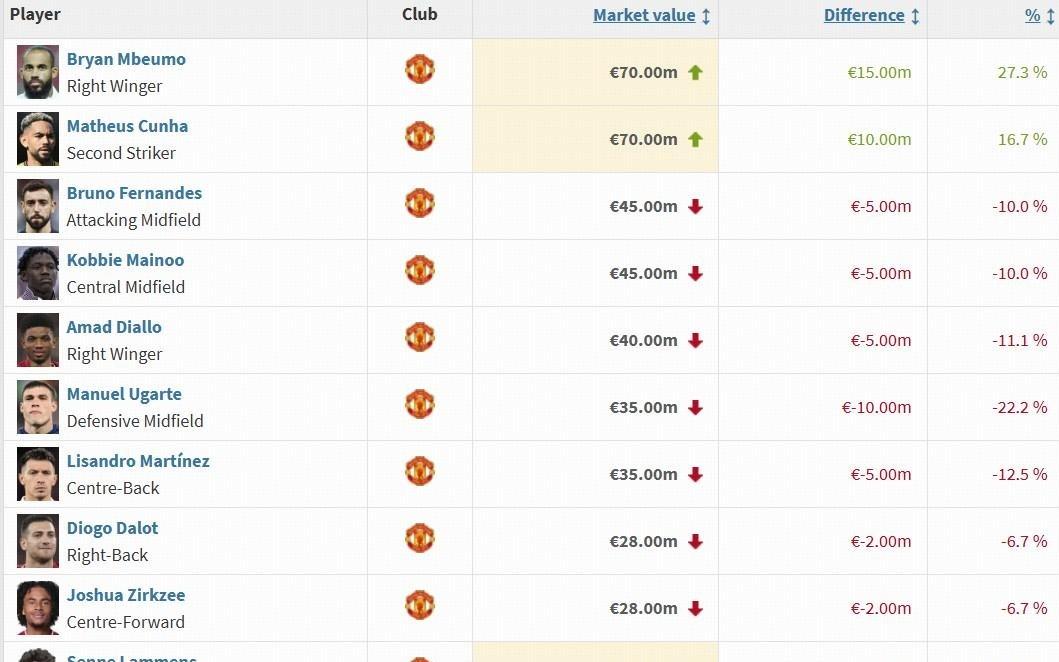Click Bruno Fernandes portrait thumbnail

click(x=38, y=206)
